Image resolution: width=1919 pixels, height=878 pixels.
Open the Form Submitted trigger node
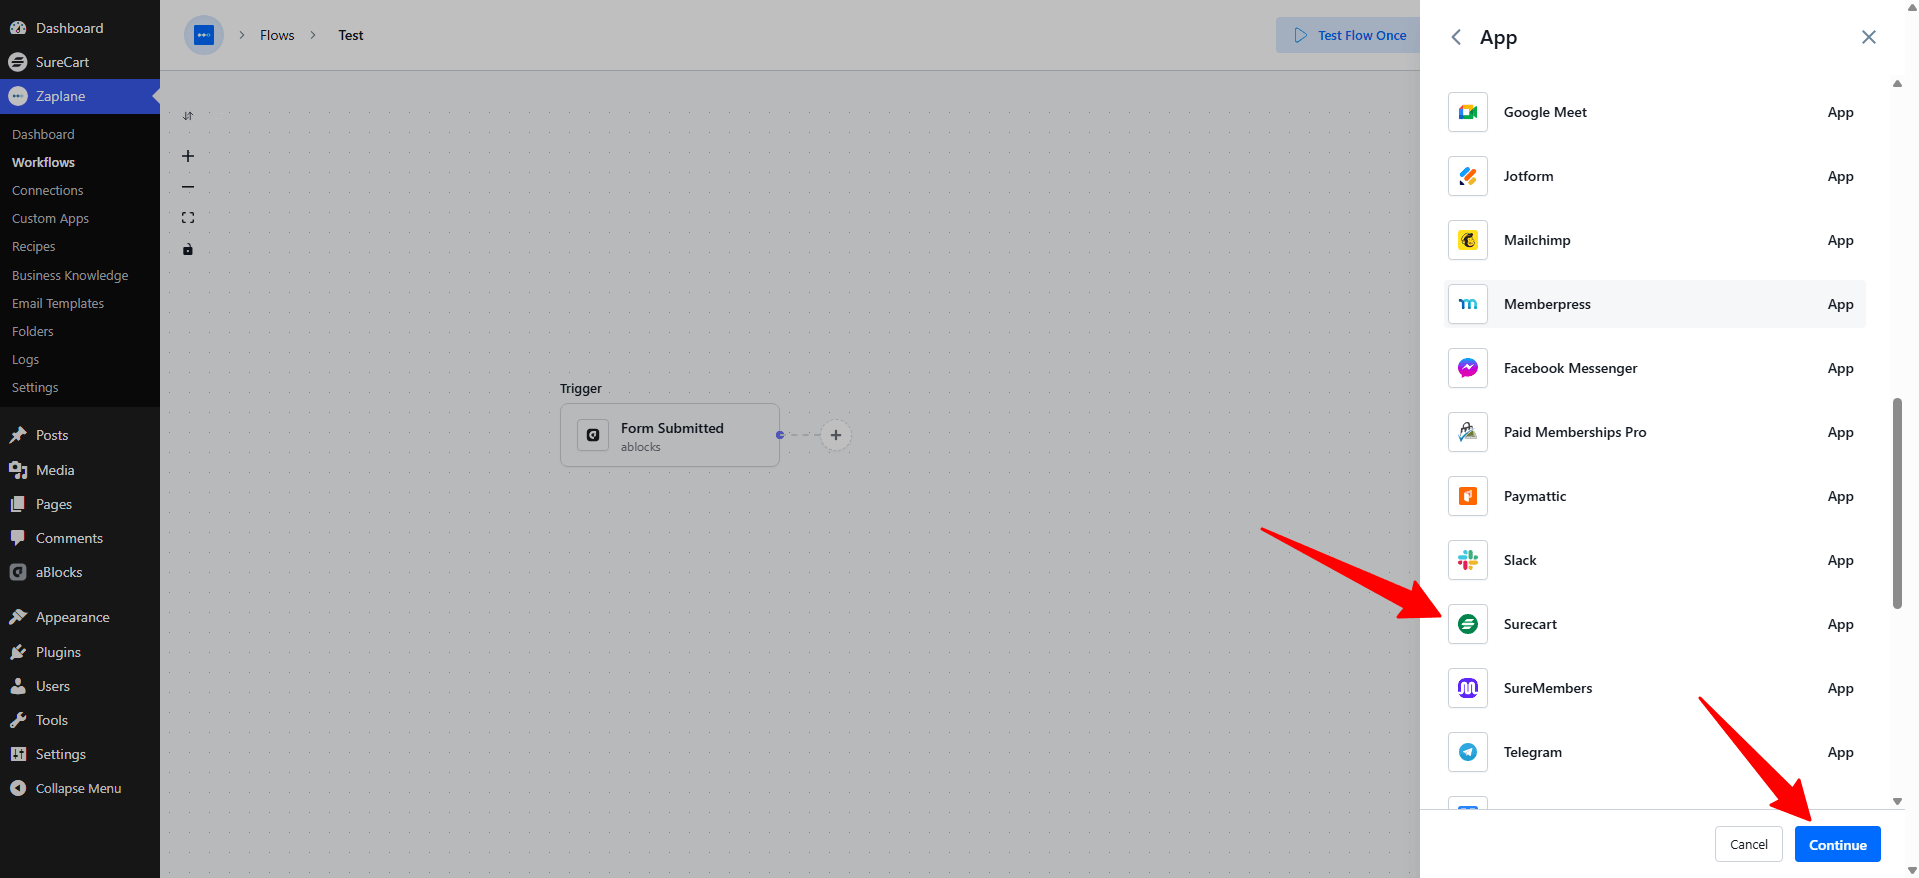pyautogui.click(x=670, y=435)
